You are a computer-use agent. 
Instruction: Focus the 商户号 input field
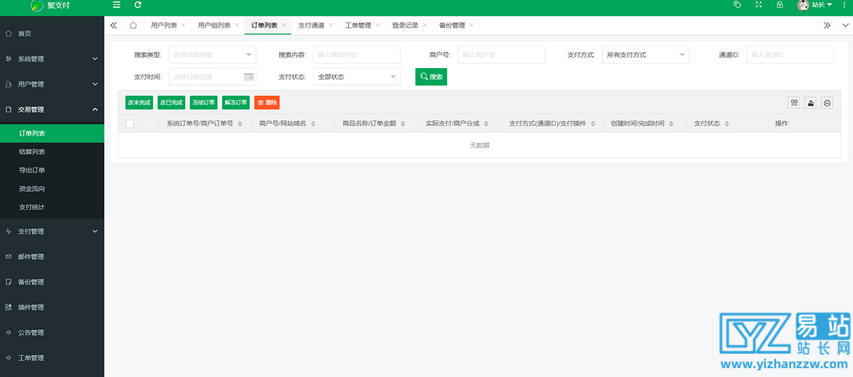point(502,55)
